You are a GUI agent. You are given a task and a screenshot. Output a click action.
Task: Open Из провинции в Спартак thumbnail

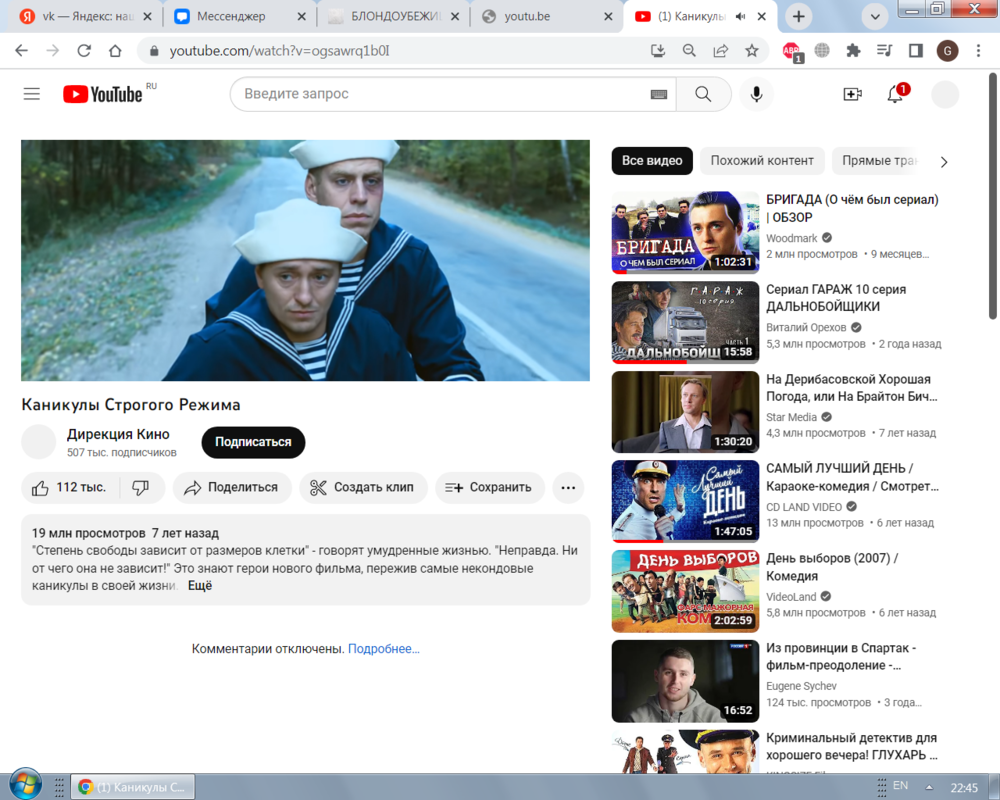tap(685, 681)
